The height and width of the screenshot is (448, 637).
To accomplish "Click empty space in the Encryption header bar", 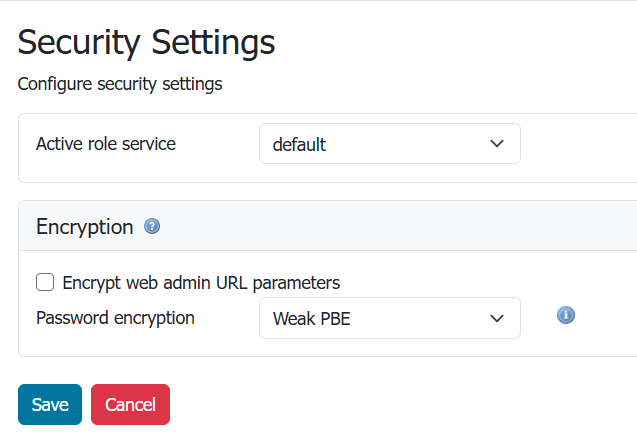I will (x=400, y=227).
